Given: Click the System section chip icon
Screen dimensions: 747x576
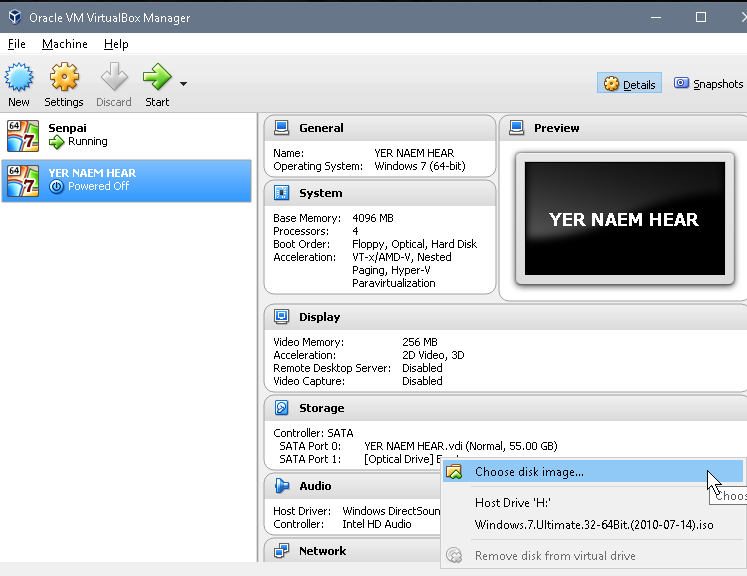Looking at the screenshot, I should [282, 193].
